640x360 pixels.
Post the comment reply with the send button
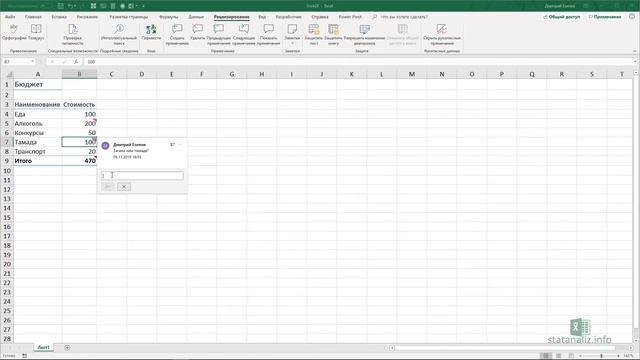pos(108,187)
